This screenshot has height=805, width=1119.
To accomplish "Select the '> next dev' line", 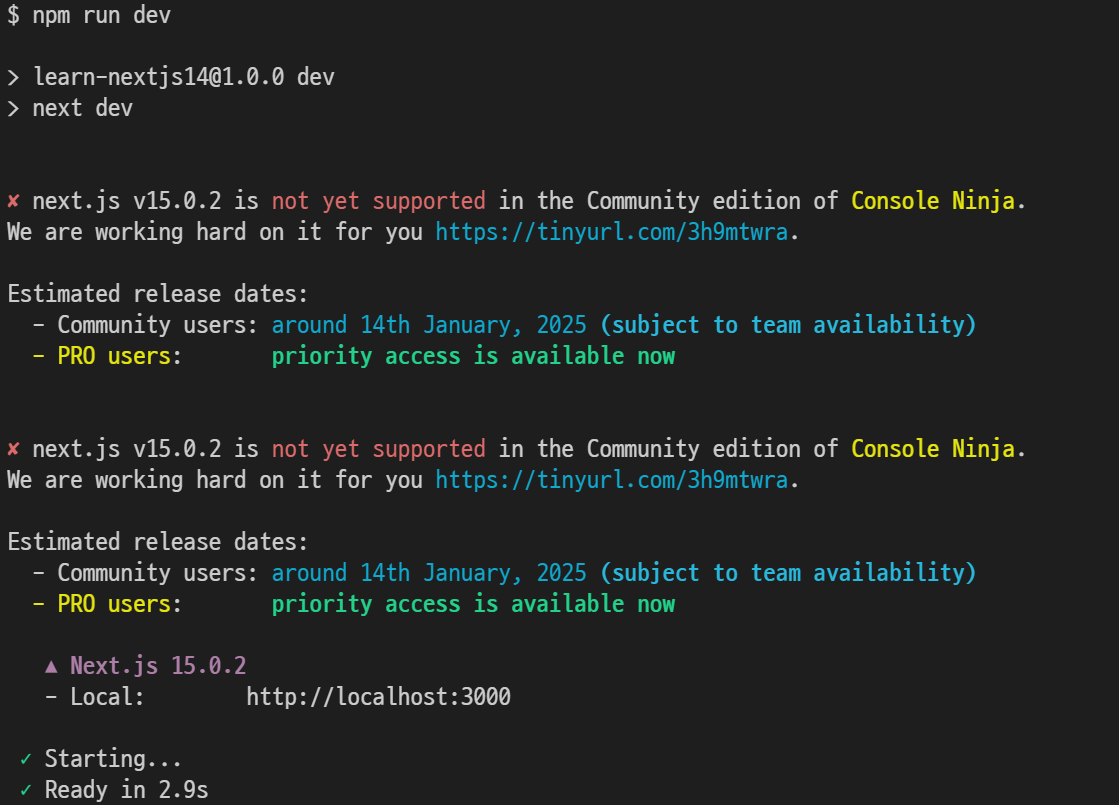I will [x=70, y=108].
